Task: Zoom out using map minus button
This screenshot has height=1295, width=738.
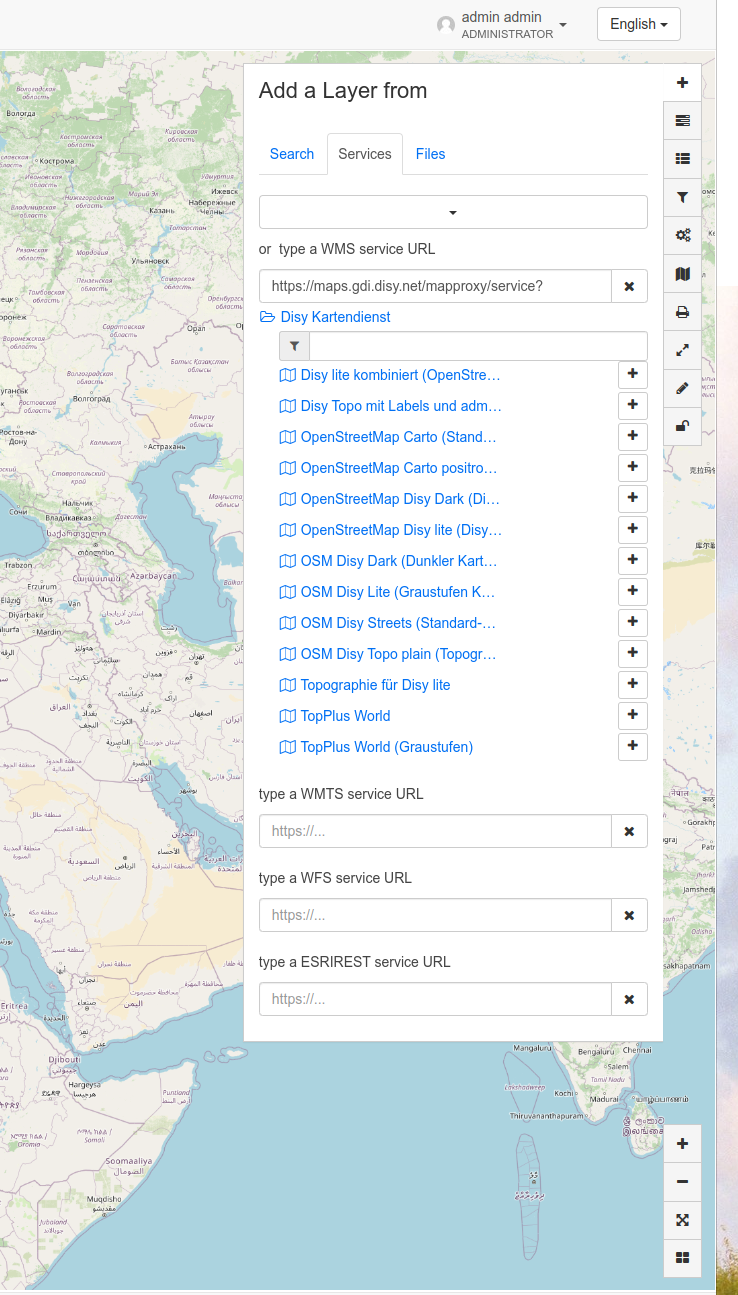Action: point(682,1181)
